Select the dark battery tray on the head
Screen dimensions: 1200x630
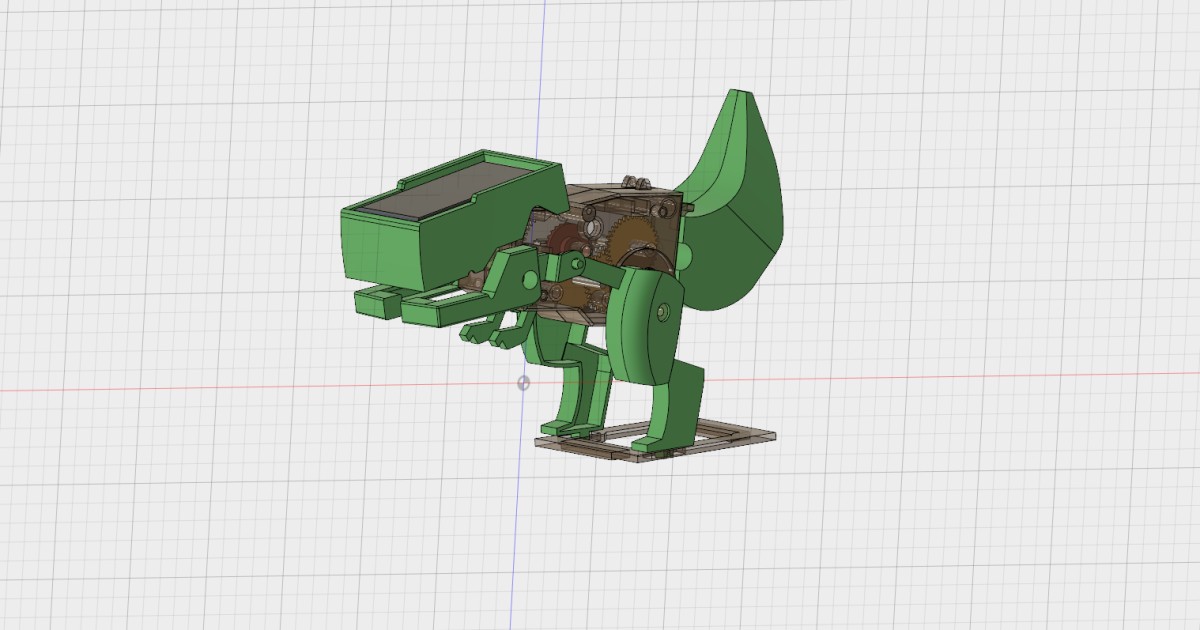click(x=448, y=205)
